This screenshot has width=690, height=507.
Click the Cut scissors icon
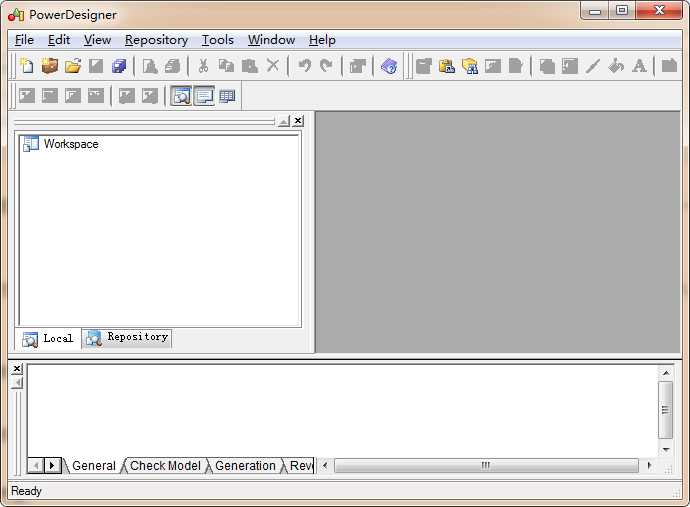tap(203, 66)
